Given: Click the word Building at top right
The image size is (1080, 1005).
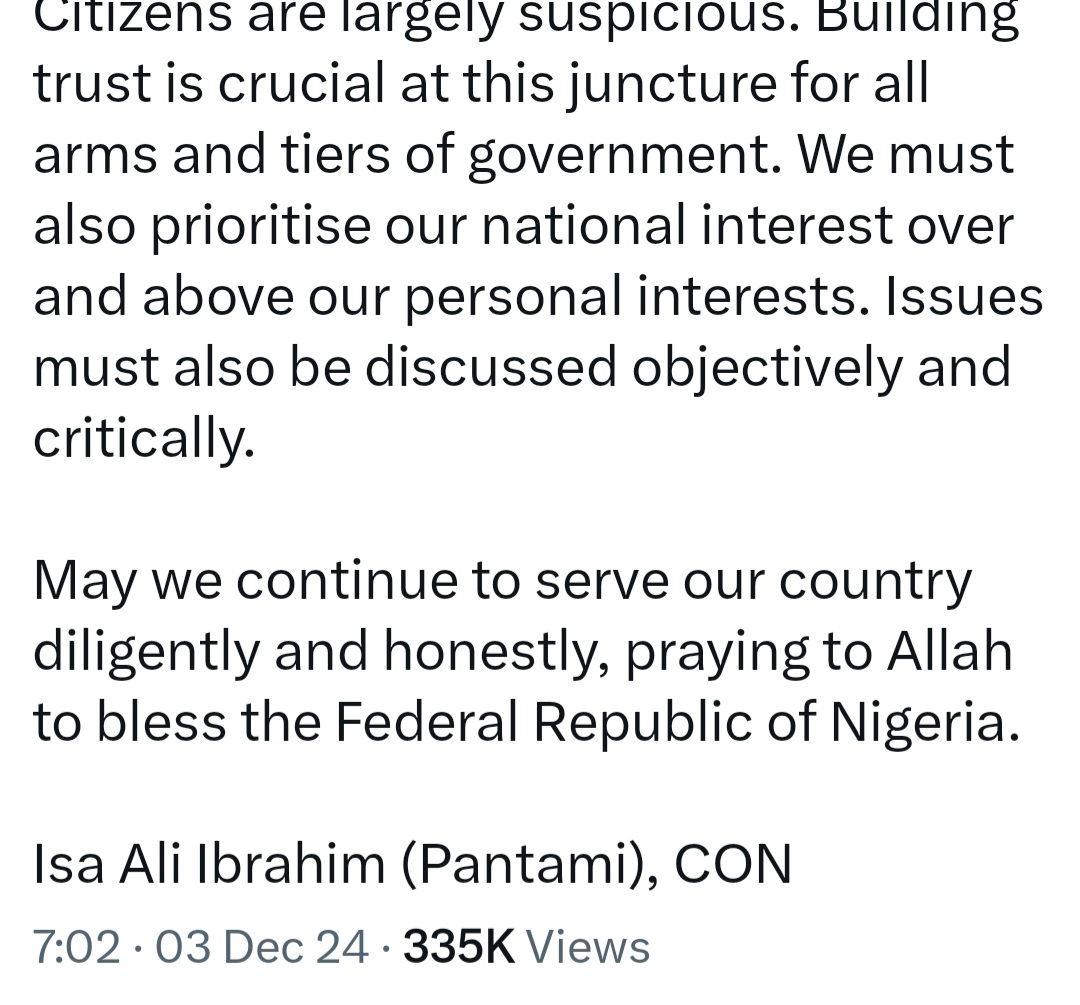Looking at the screenshot, I should [x=917, y=17].
